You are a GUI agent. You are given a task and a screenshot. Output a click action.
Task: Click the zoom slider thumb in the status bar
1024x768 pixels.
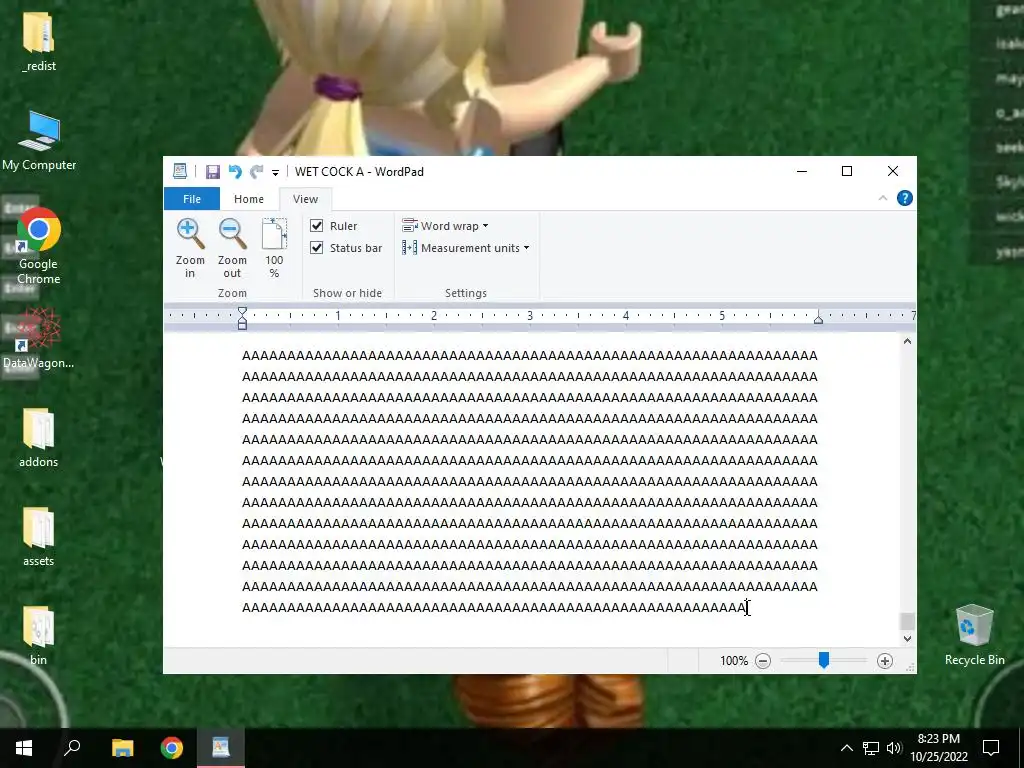pyautogui.click(x=824, y=660)
